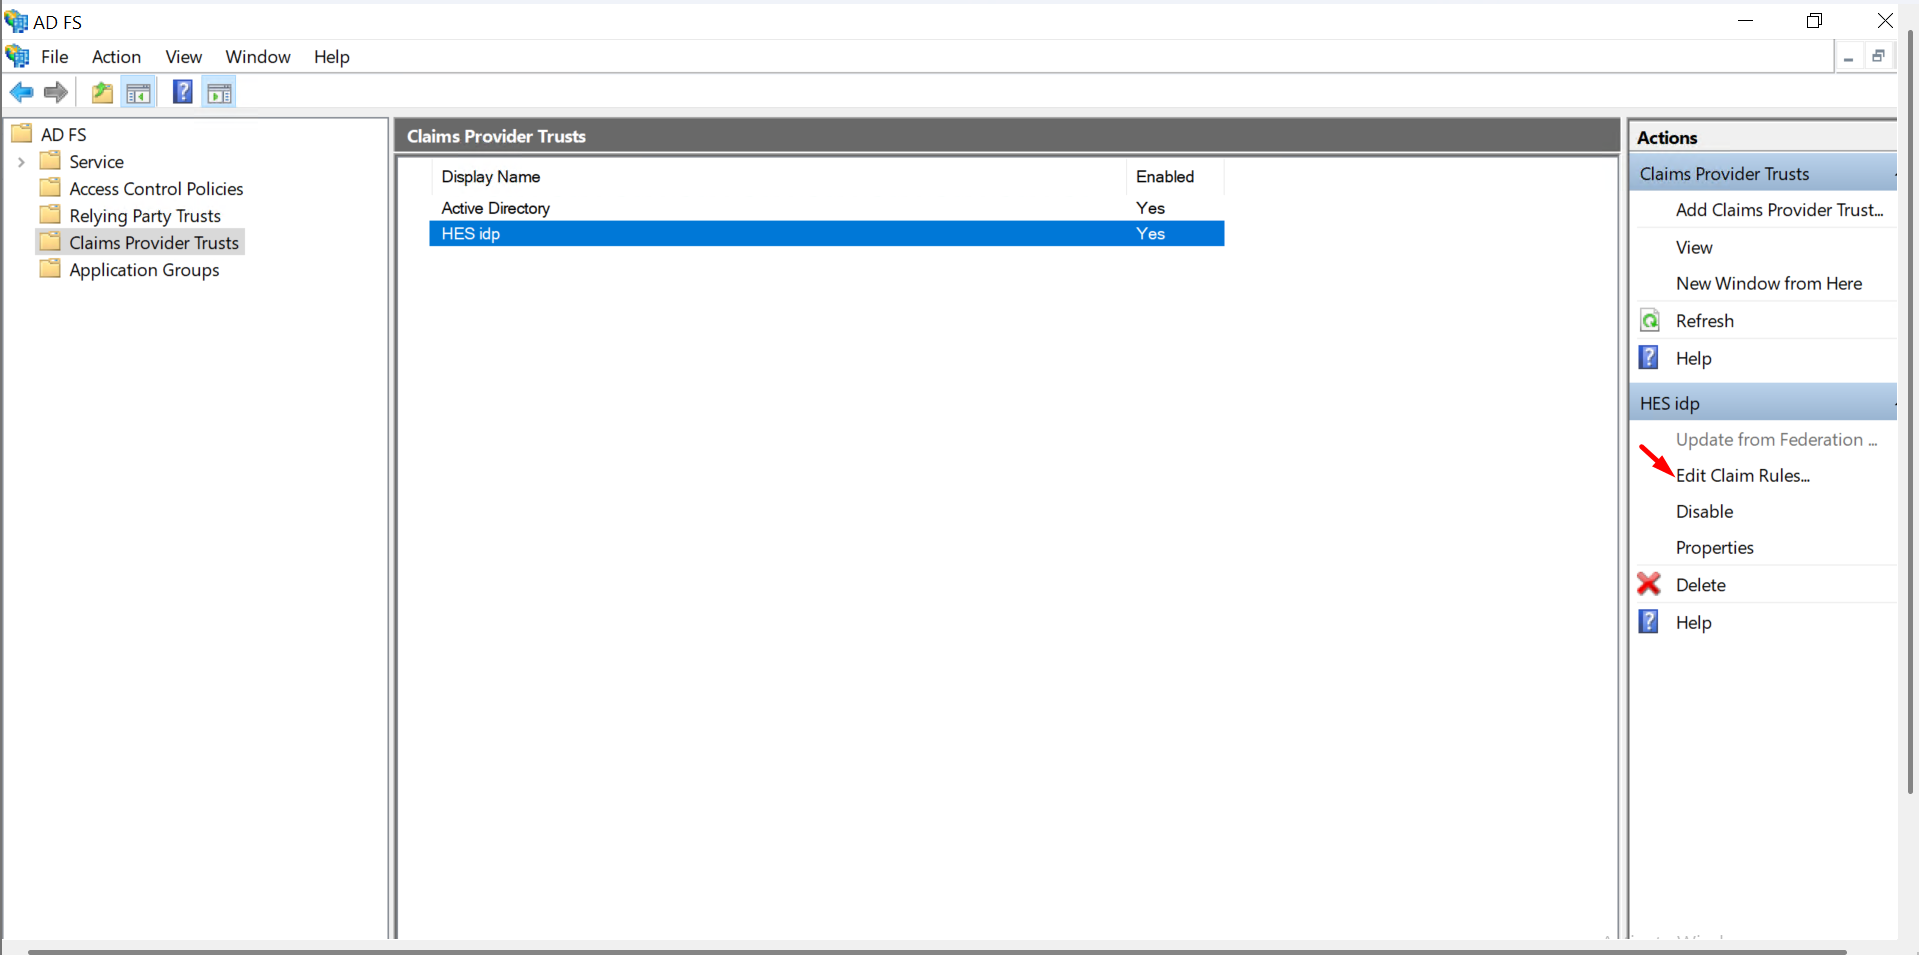The height and width of the screenshot is (955, 1919).
Task: Open Edit Claim Rules for HES idp
Action: (1742, 476)
